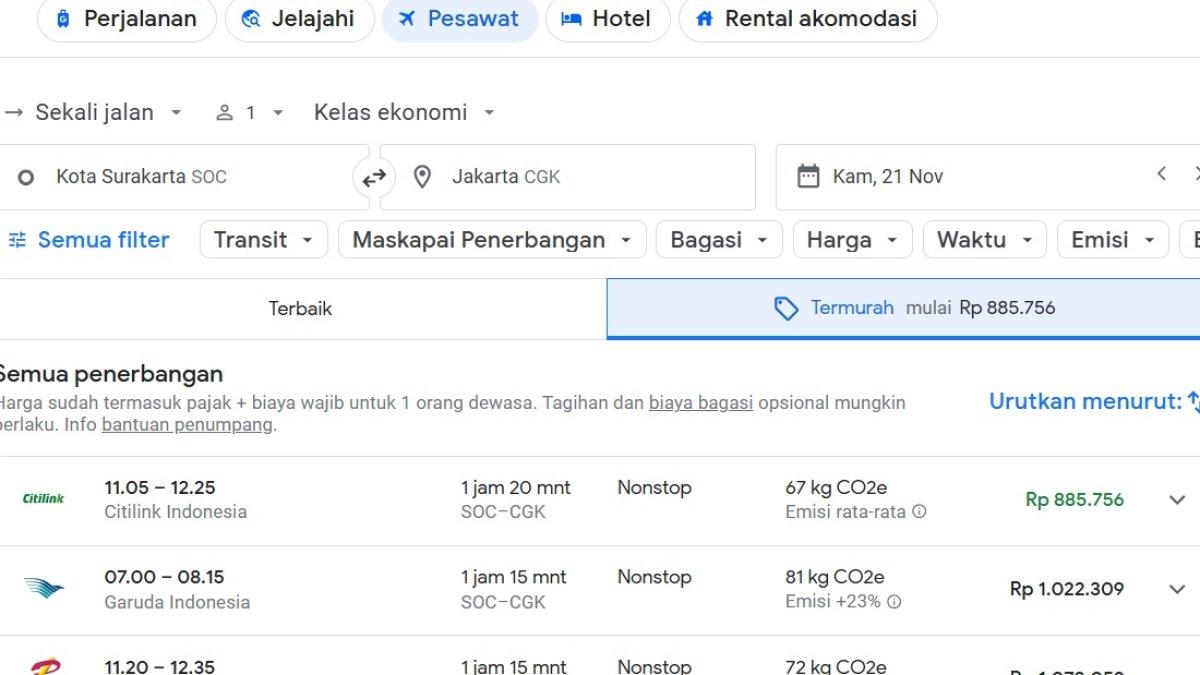The width and height of the screenshot is (1200, 675).
Task: Open the Kelas ekonomi class dropdown
Action: (404, 113)
